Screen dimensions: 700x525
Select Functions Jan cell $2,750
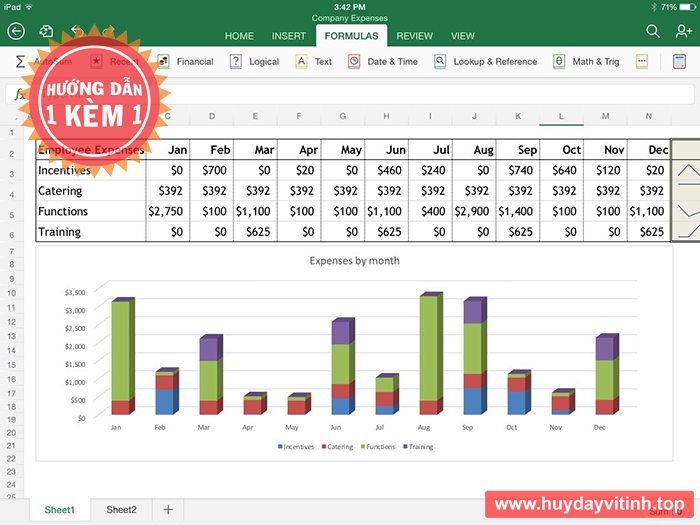coord(168,211)
